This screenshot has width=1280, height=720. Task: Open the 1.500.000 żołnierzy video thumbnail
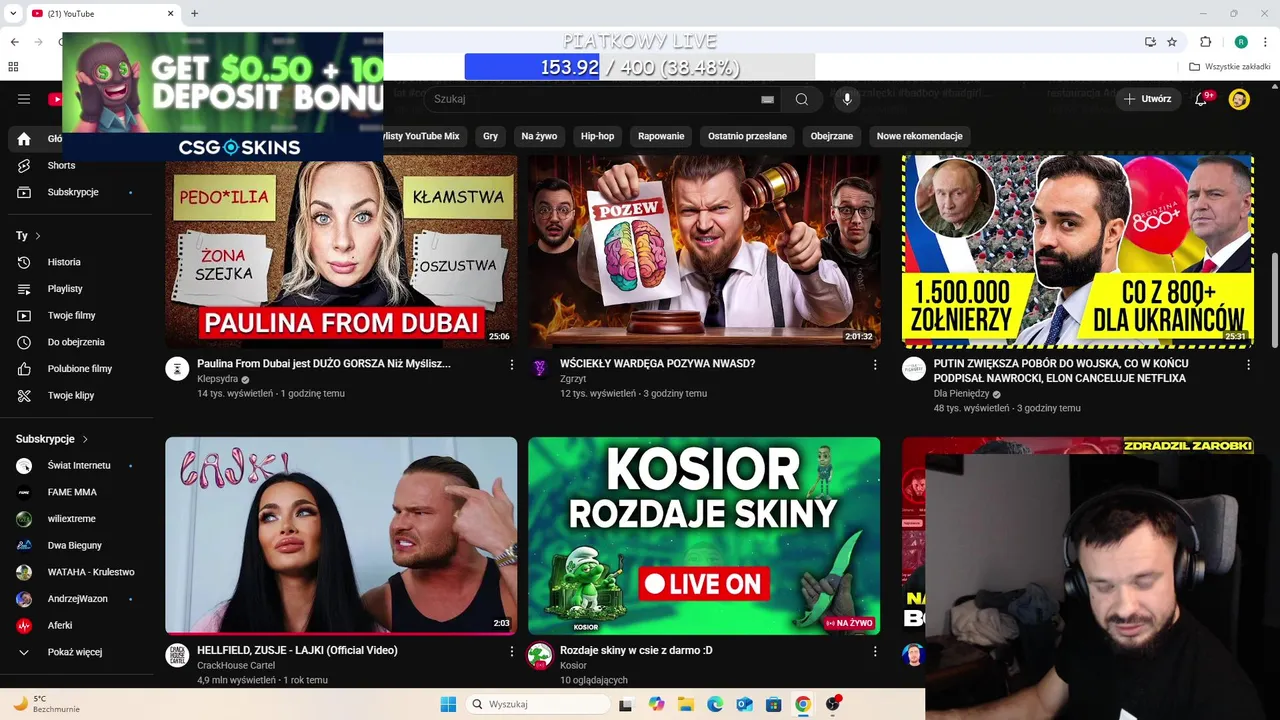(x=1077, y=250)
